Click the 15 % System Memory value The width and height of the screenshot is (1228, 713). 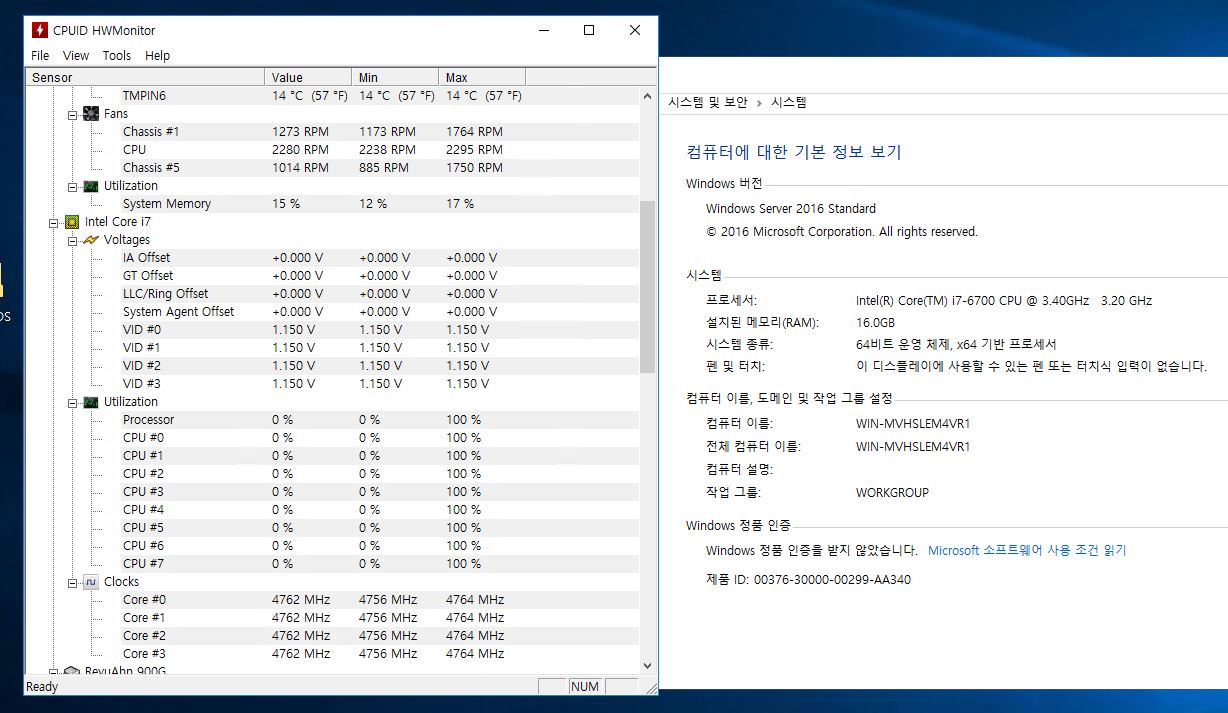[x=286, y=204]
